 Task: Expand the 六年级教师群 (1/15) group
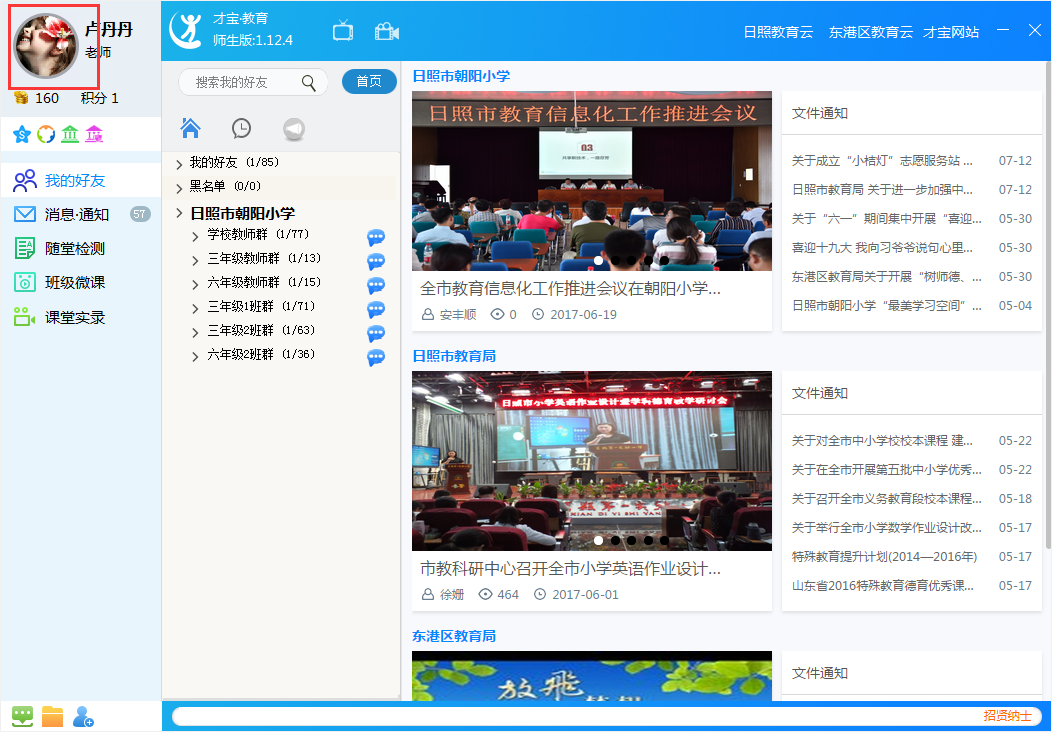pyautogui.click(x=195, y=284)
